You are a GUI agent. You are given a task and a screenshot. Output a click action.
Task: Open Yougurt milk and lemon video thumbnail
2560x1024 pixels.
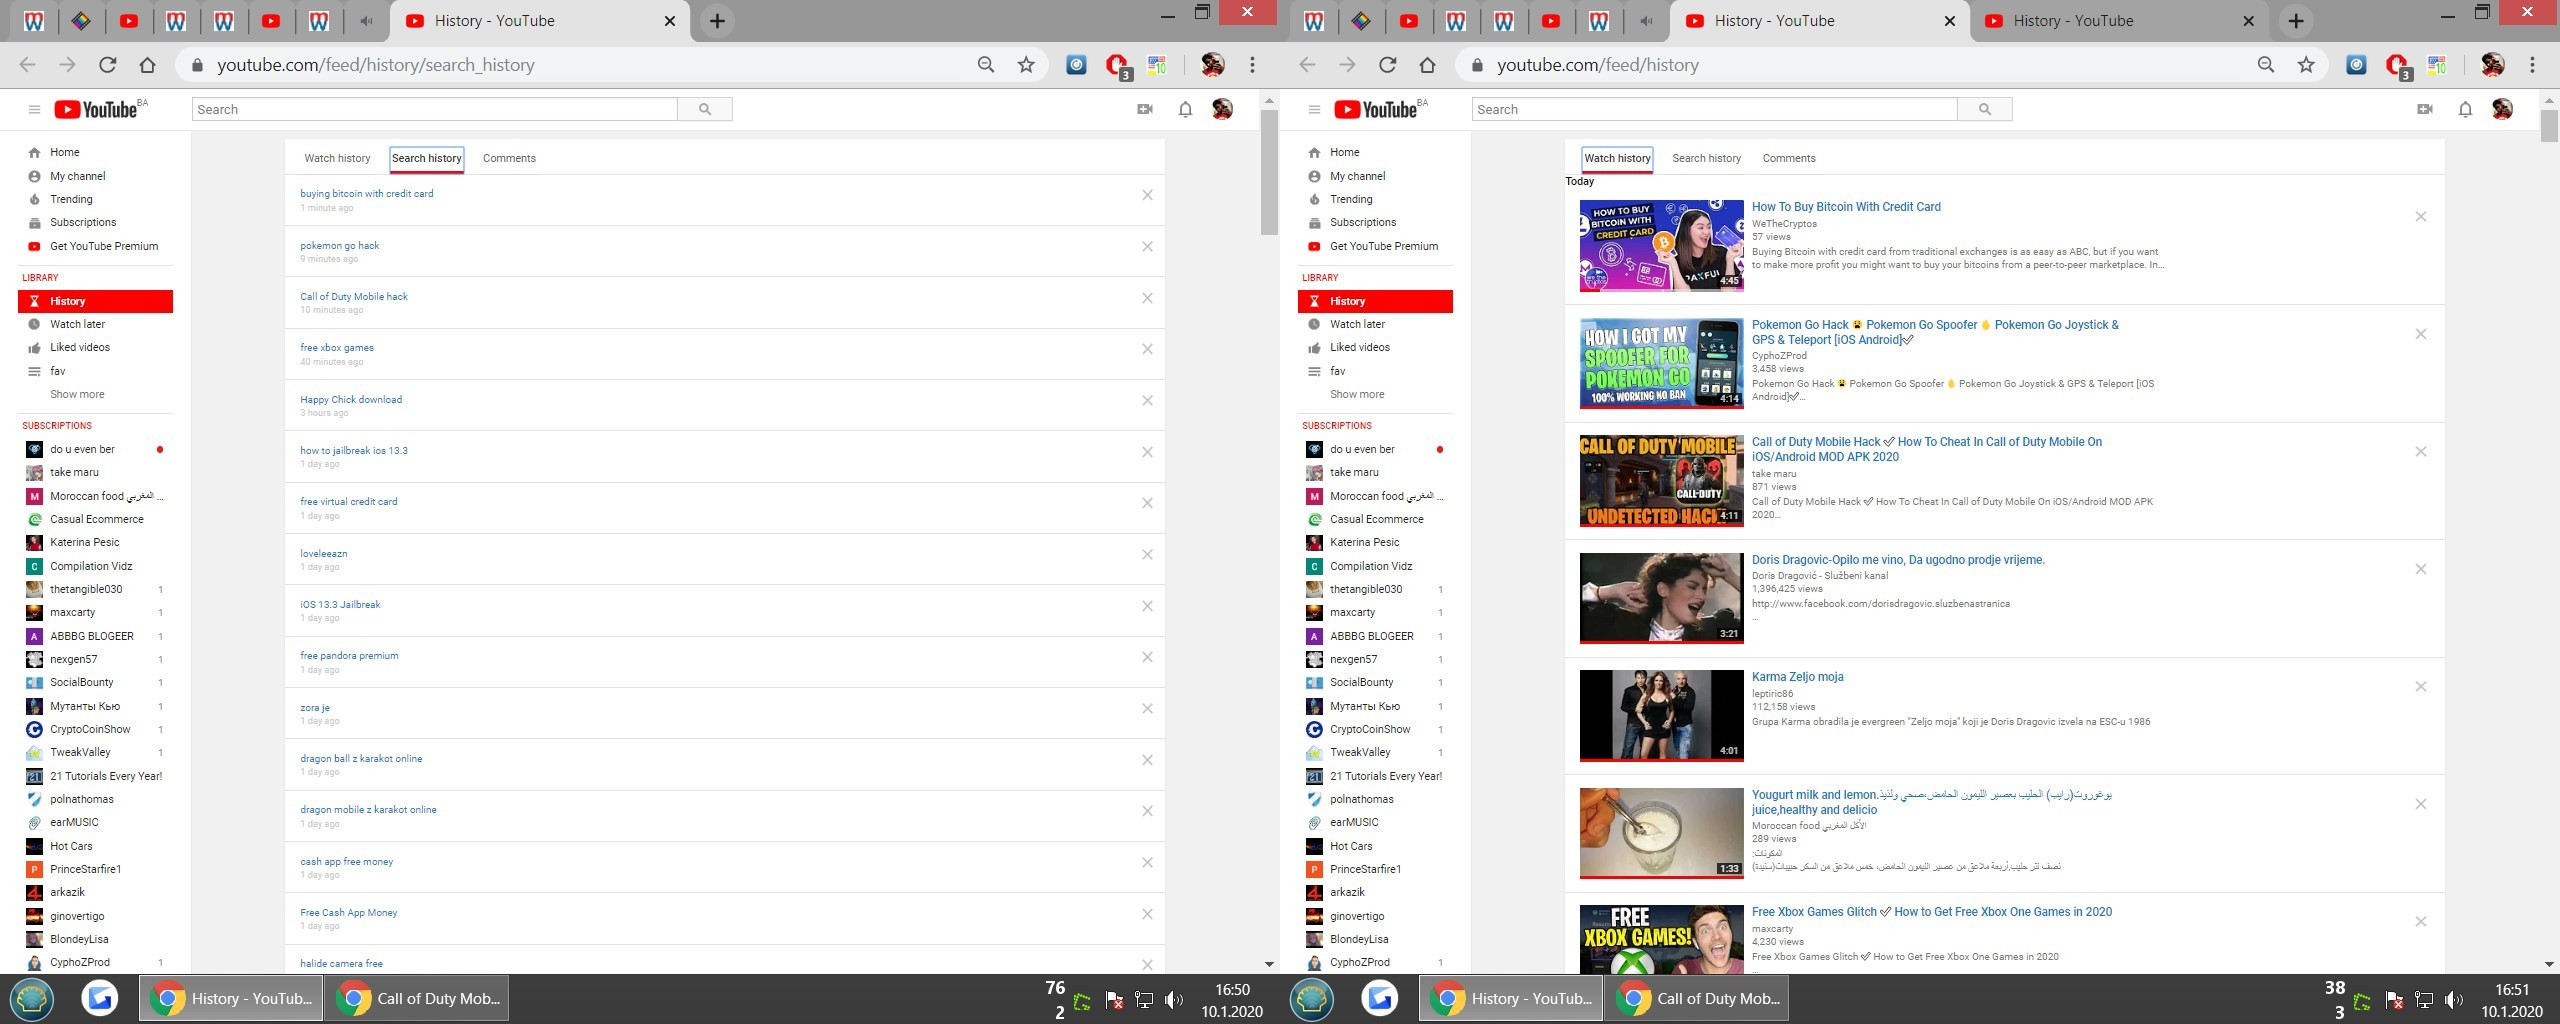(1661, 833)
